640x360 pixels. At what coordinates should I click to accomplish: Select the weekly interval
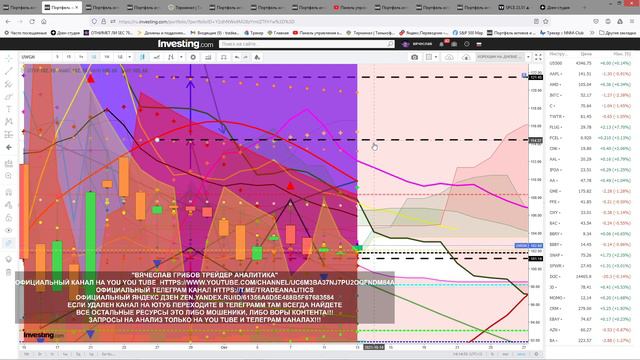[107, 57]
